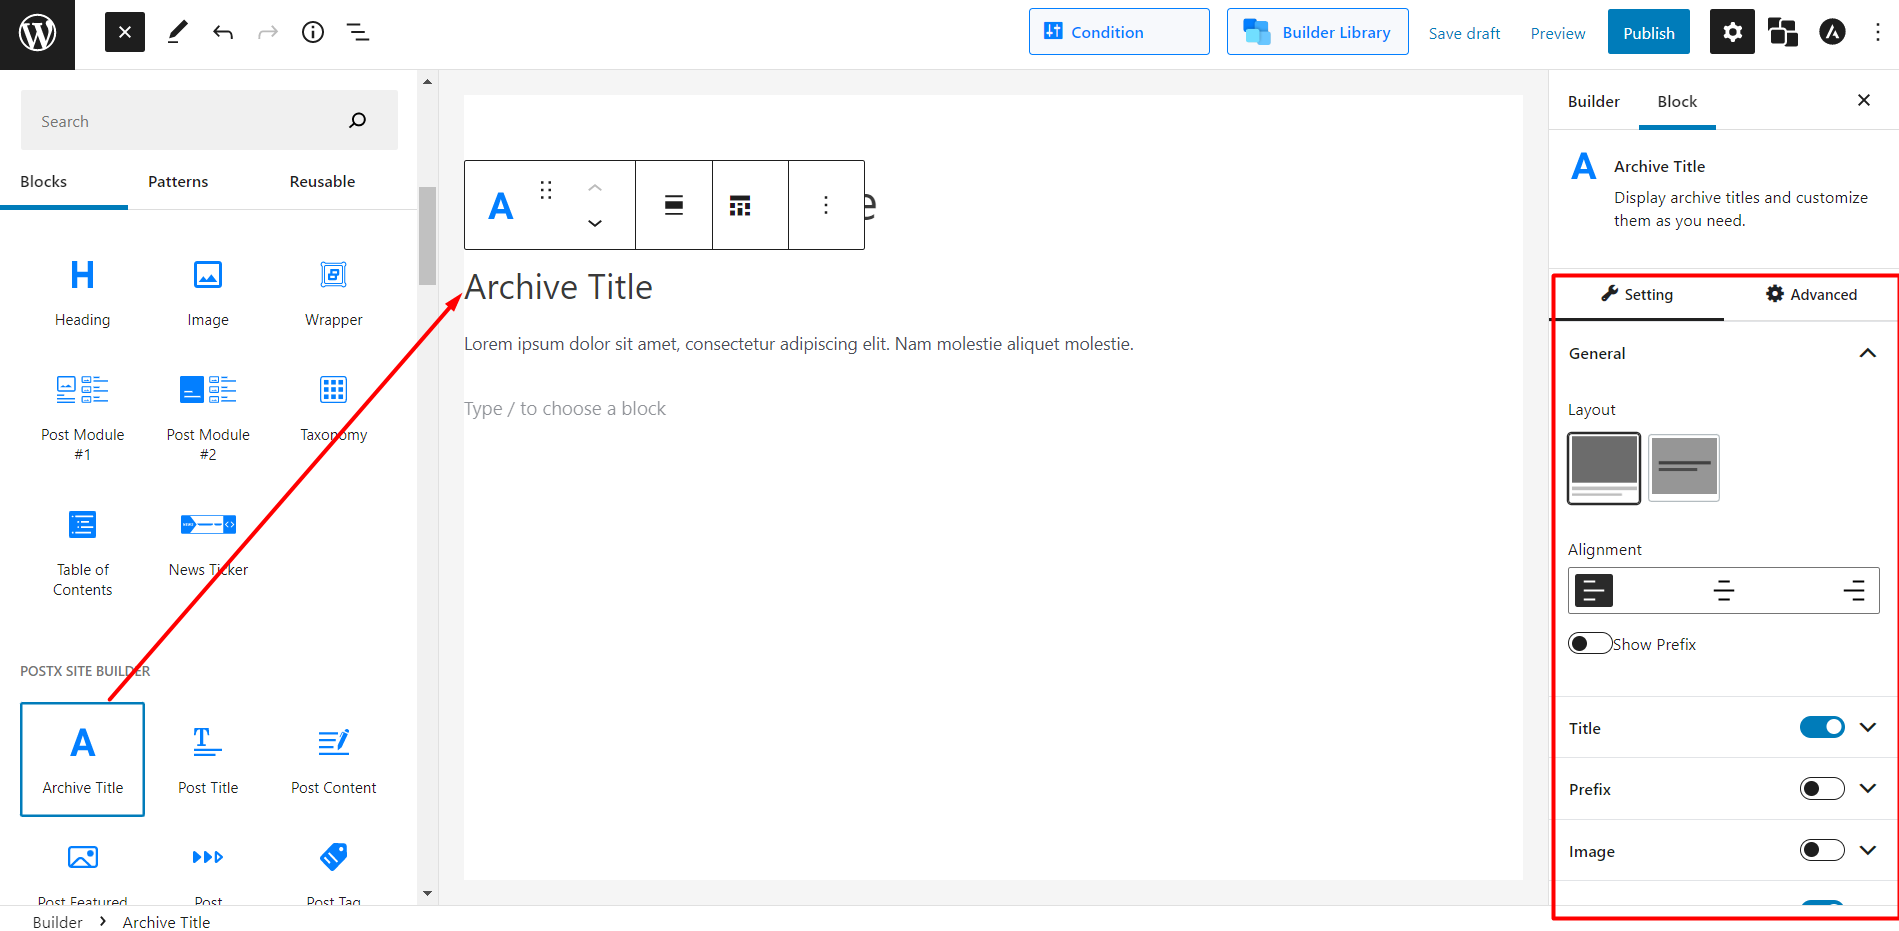Click the search magnifier icon
The image size is (1899, 931).
[x=358, y=121]
